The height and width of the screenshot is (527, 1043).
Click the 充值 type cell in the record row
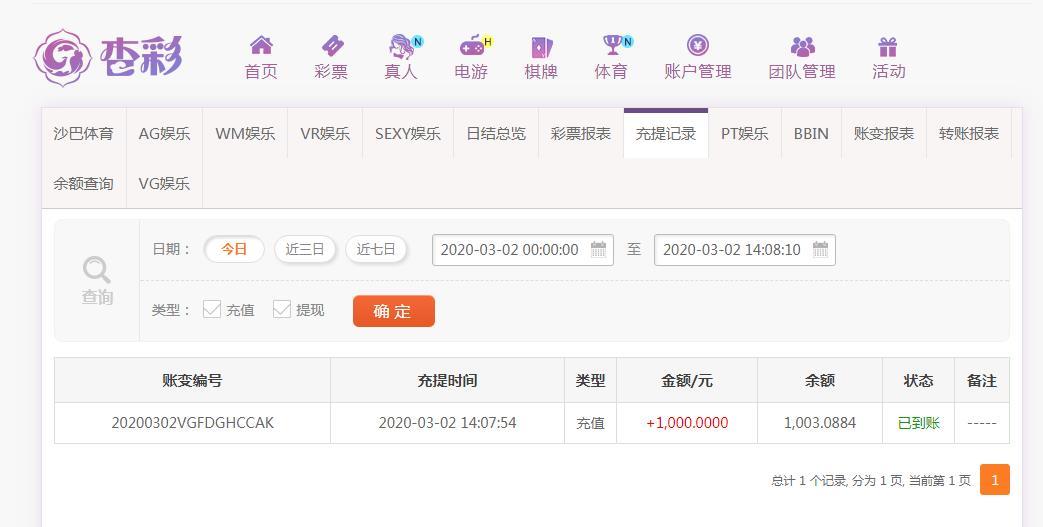(x=590, y=423)
